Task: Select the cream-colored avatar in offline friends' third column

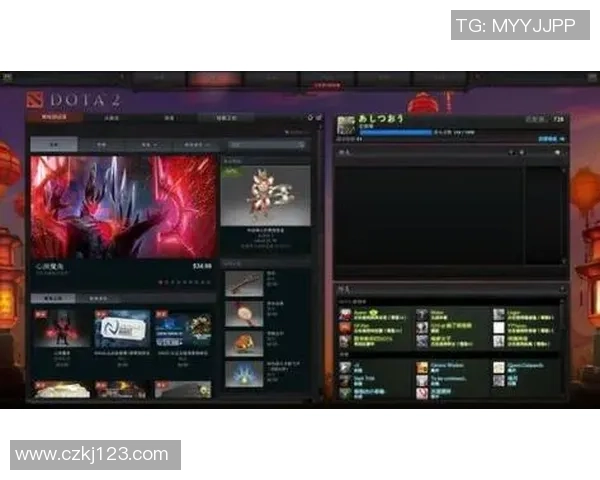Action: [499, 368]
